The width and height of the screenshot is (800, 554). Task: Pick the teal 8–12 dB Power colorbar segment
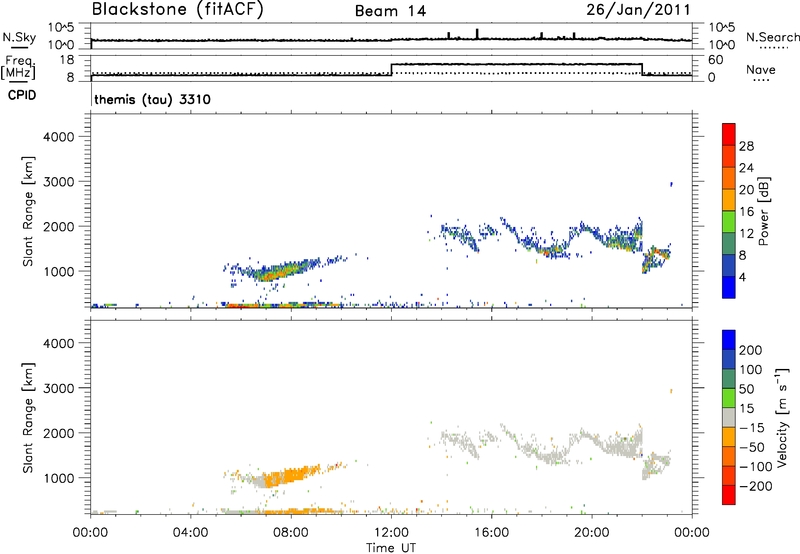tap(729, 243)
